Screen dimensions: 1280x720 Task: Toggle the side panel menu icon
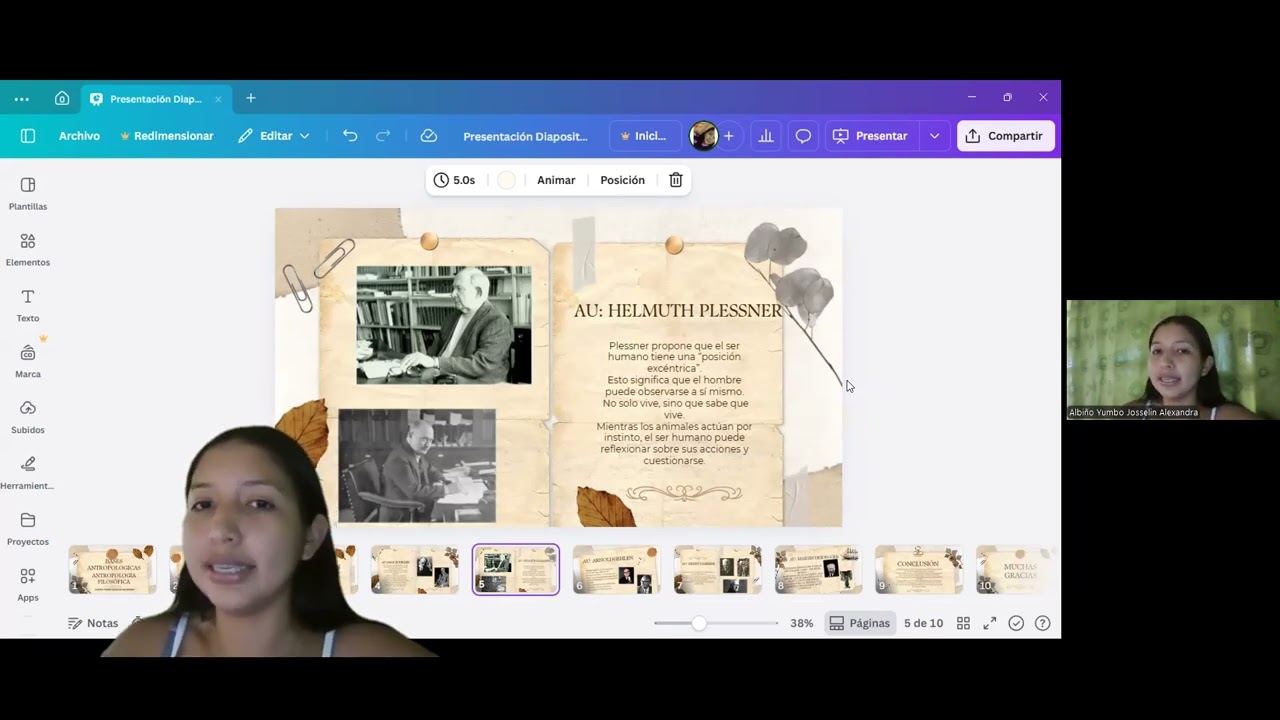click(28, 136)
